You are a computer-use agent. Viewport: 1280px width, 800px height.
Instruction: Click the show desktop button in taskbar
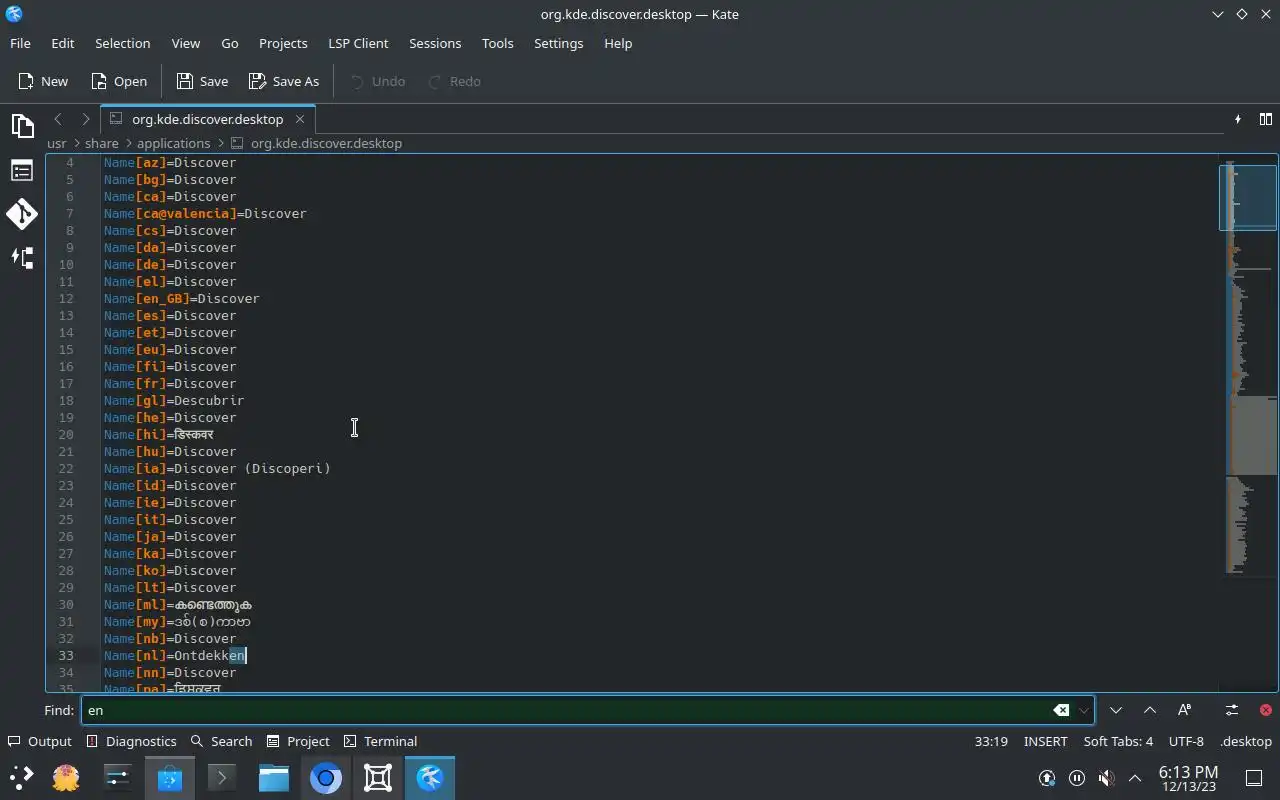(1254, 778)
